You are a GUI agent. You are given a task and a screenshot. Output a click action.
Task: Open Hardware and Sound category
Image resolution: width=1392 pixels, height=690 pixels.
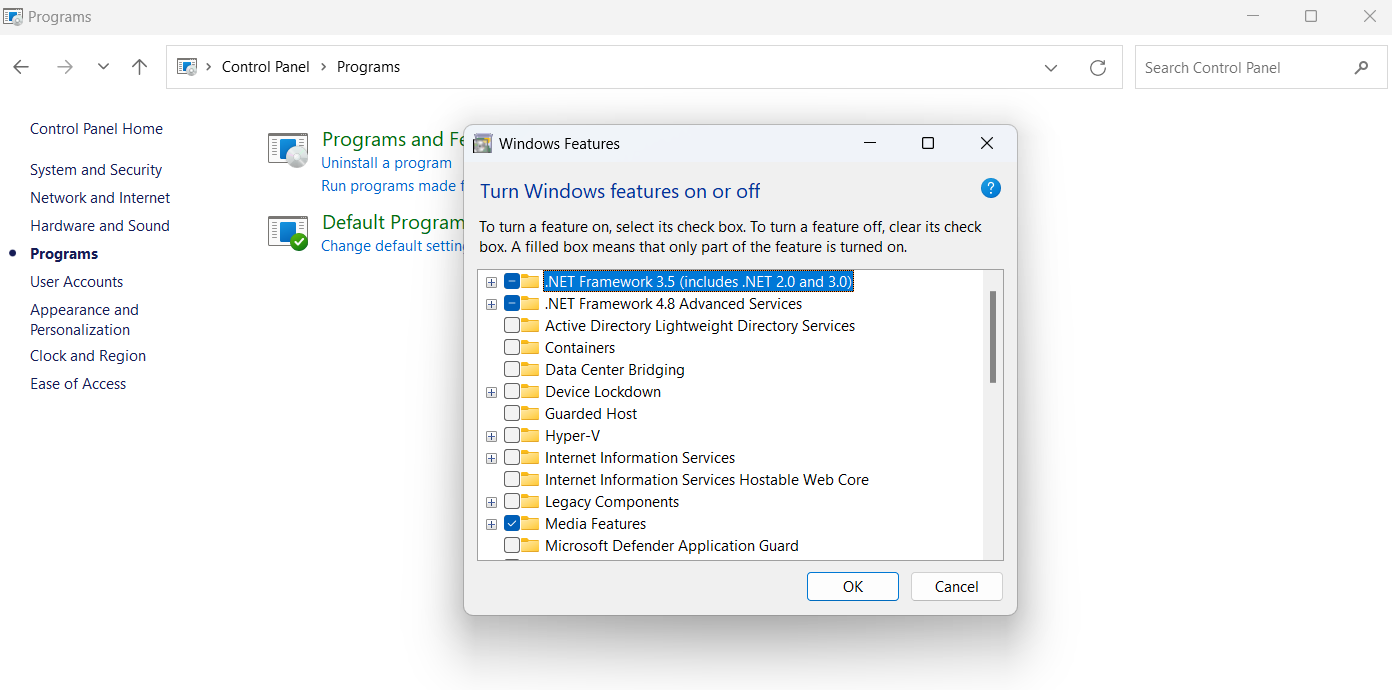(100, 226)
